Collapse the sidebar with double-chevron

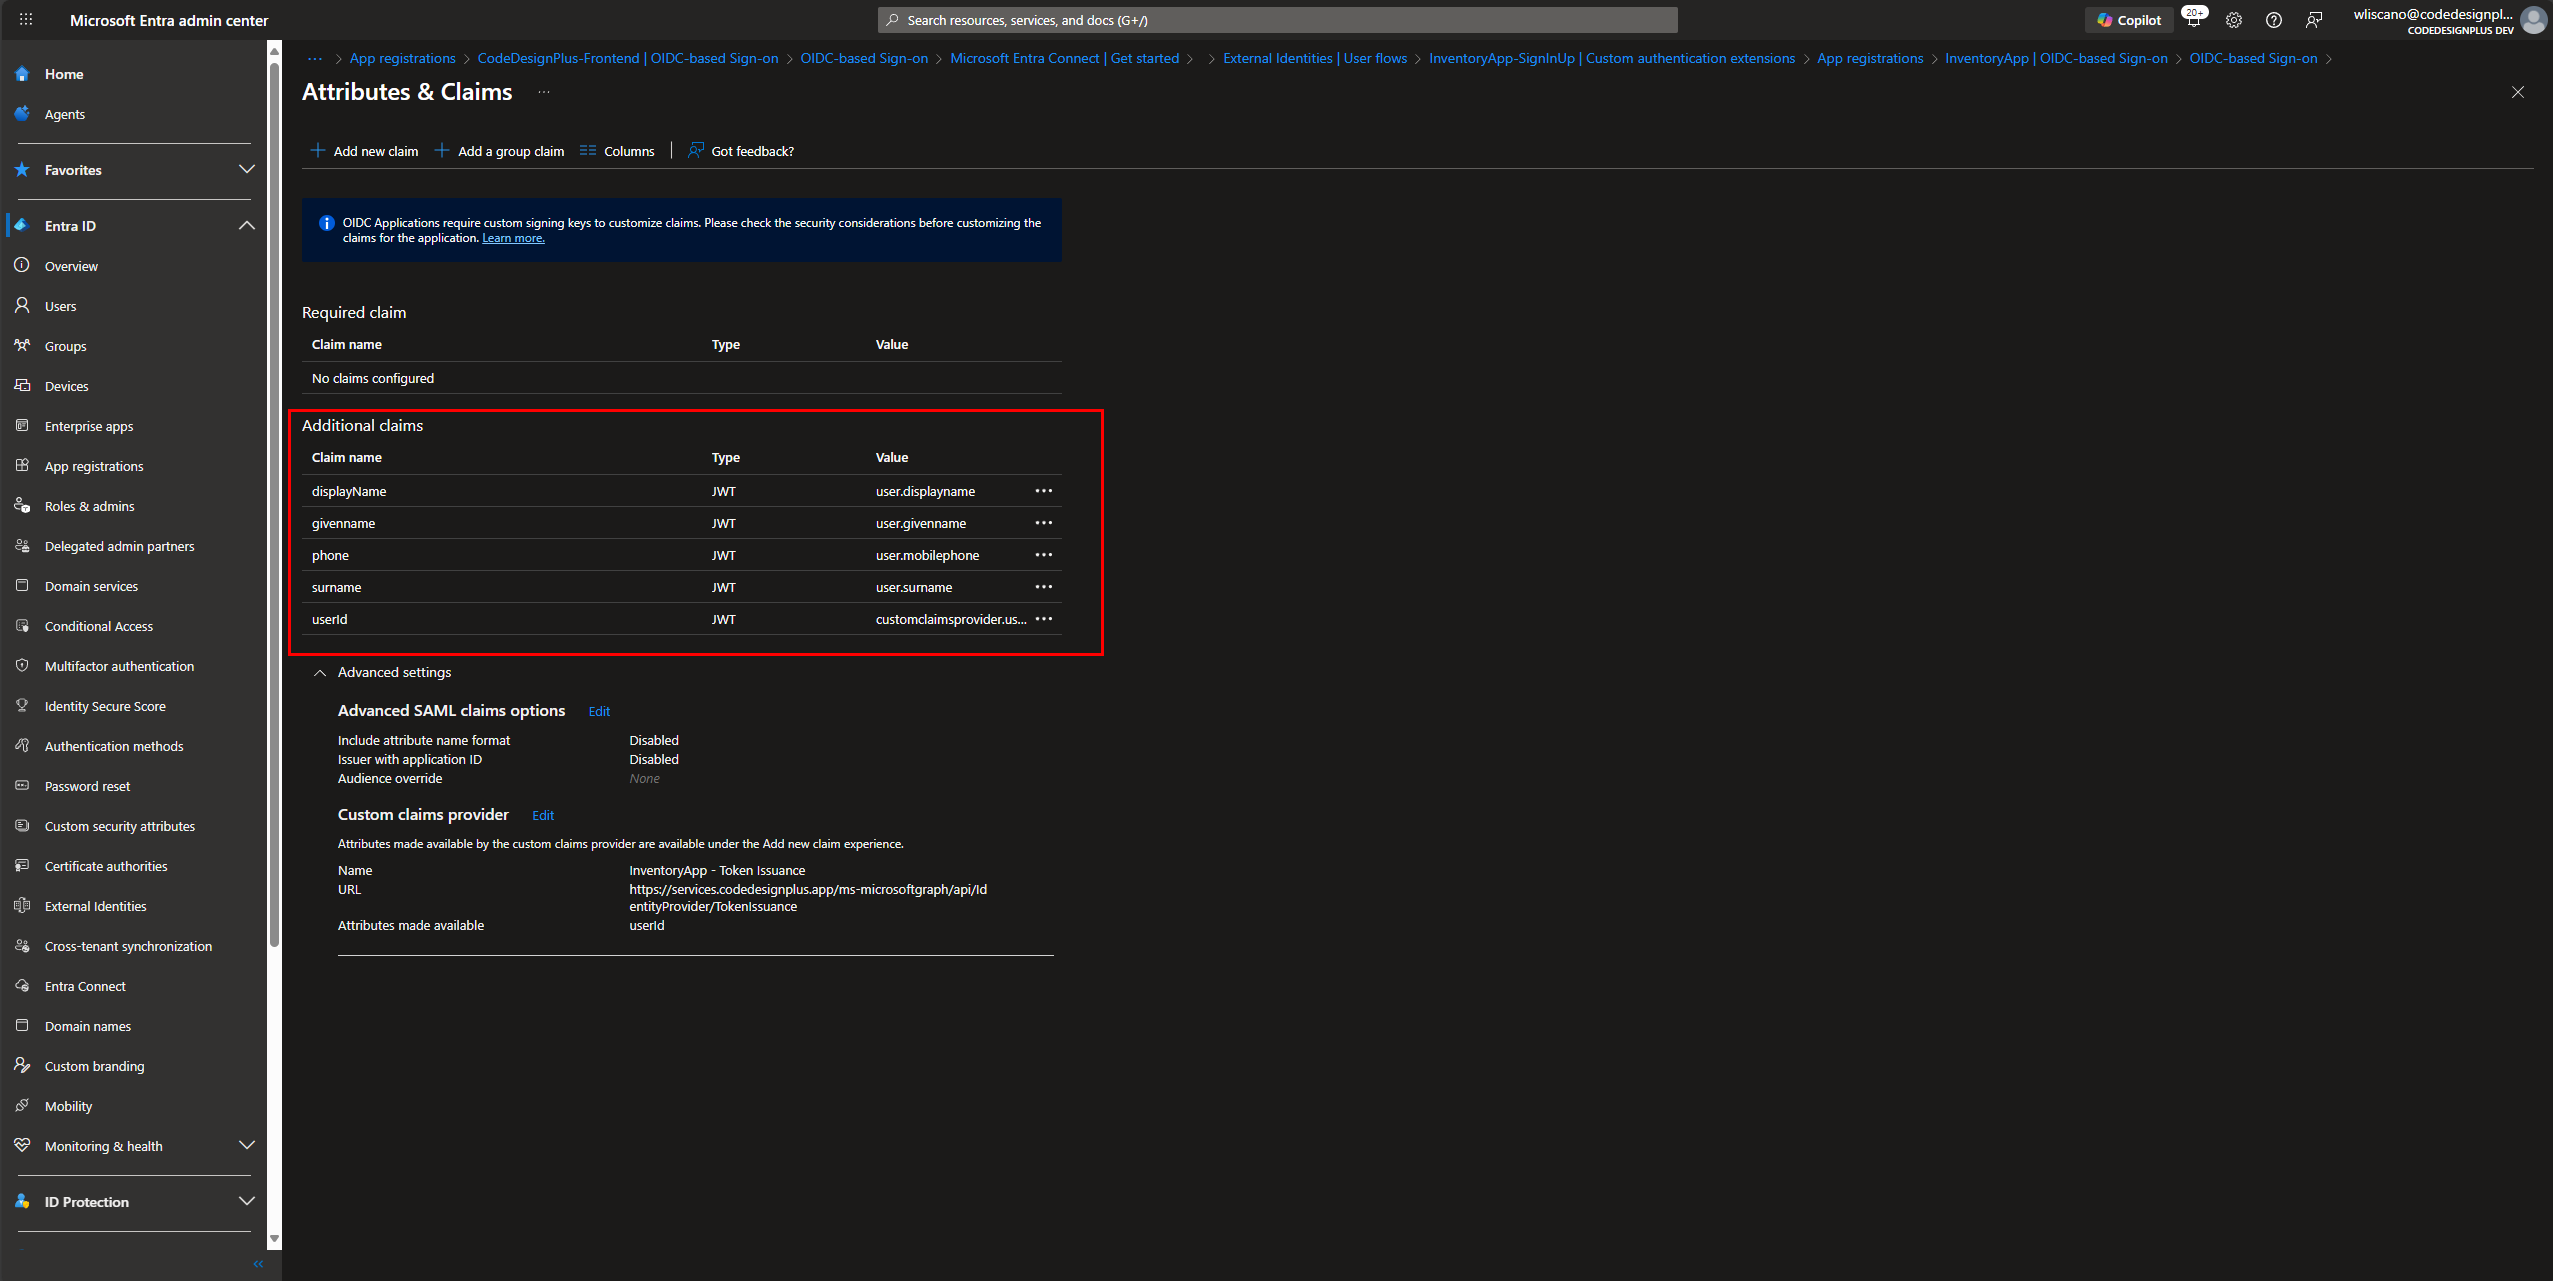click(258, 1264)
